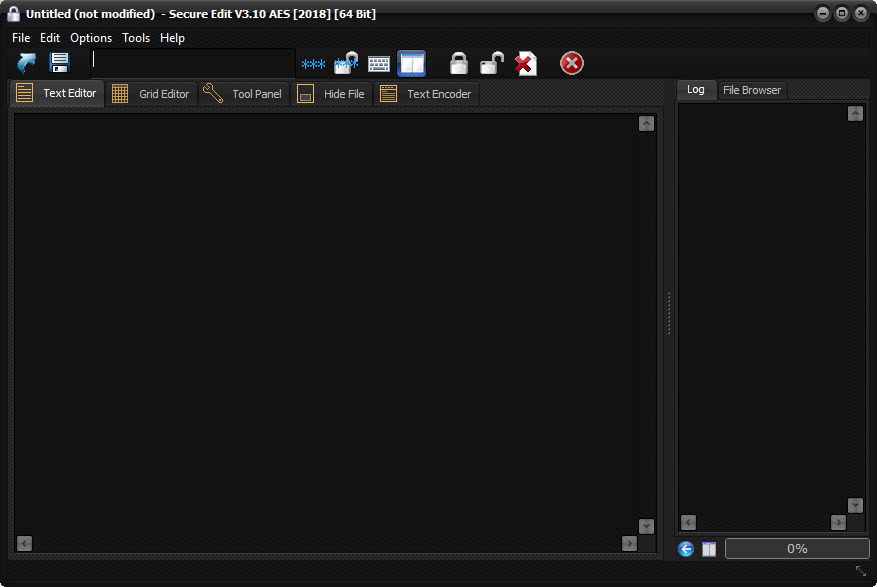Image resolution: width=877 pixels, height=587 pixels.
Task: Click the padlock icon in title bar
Action: point(13,14)
